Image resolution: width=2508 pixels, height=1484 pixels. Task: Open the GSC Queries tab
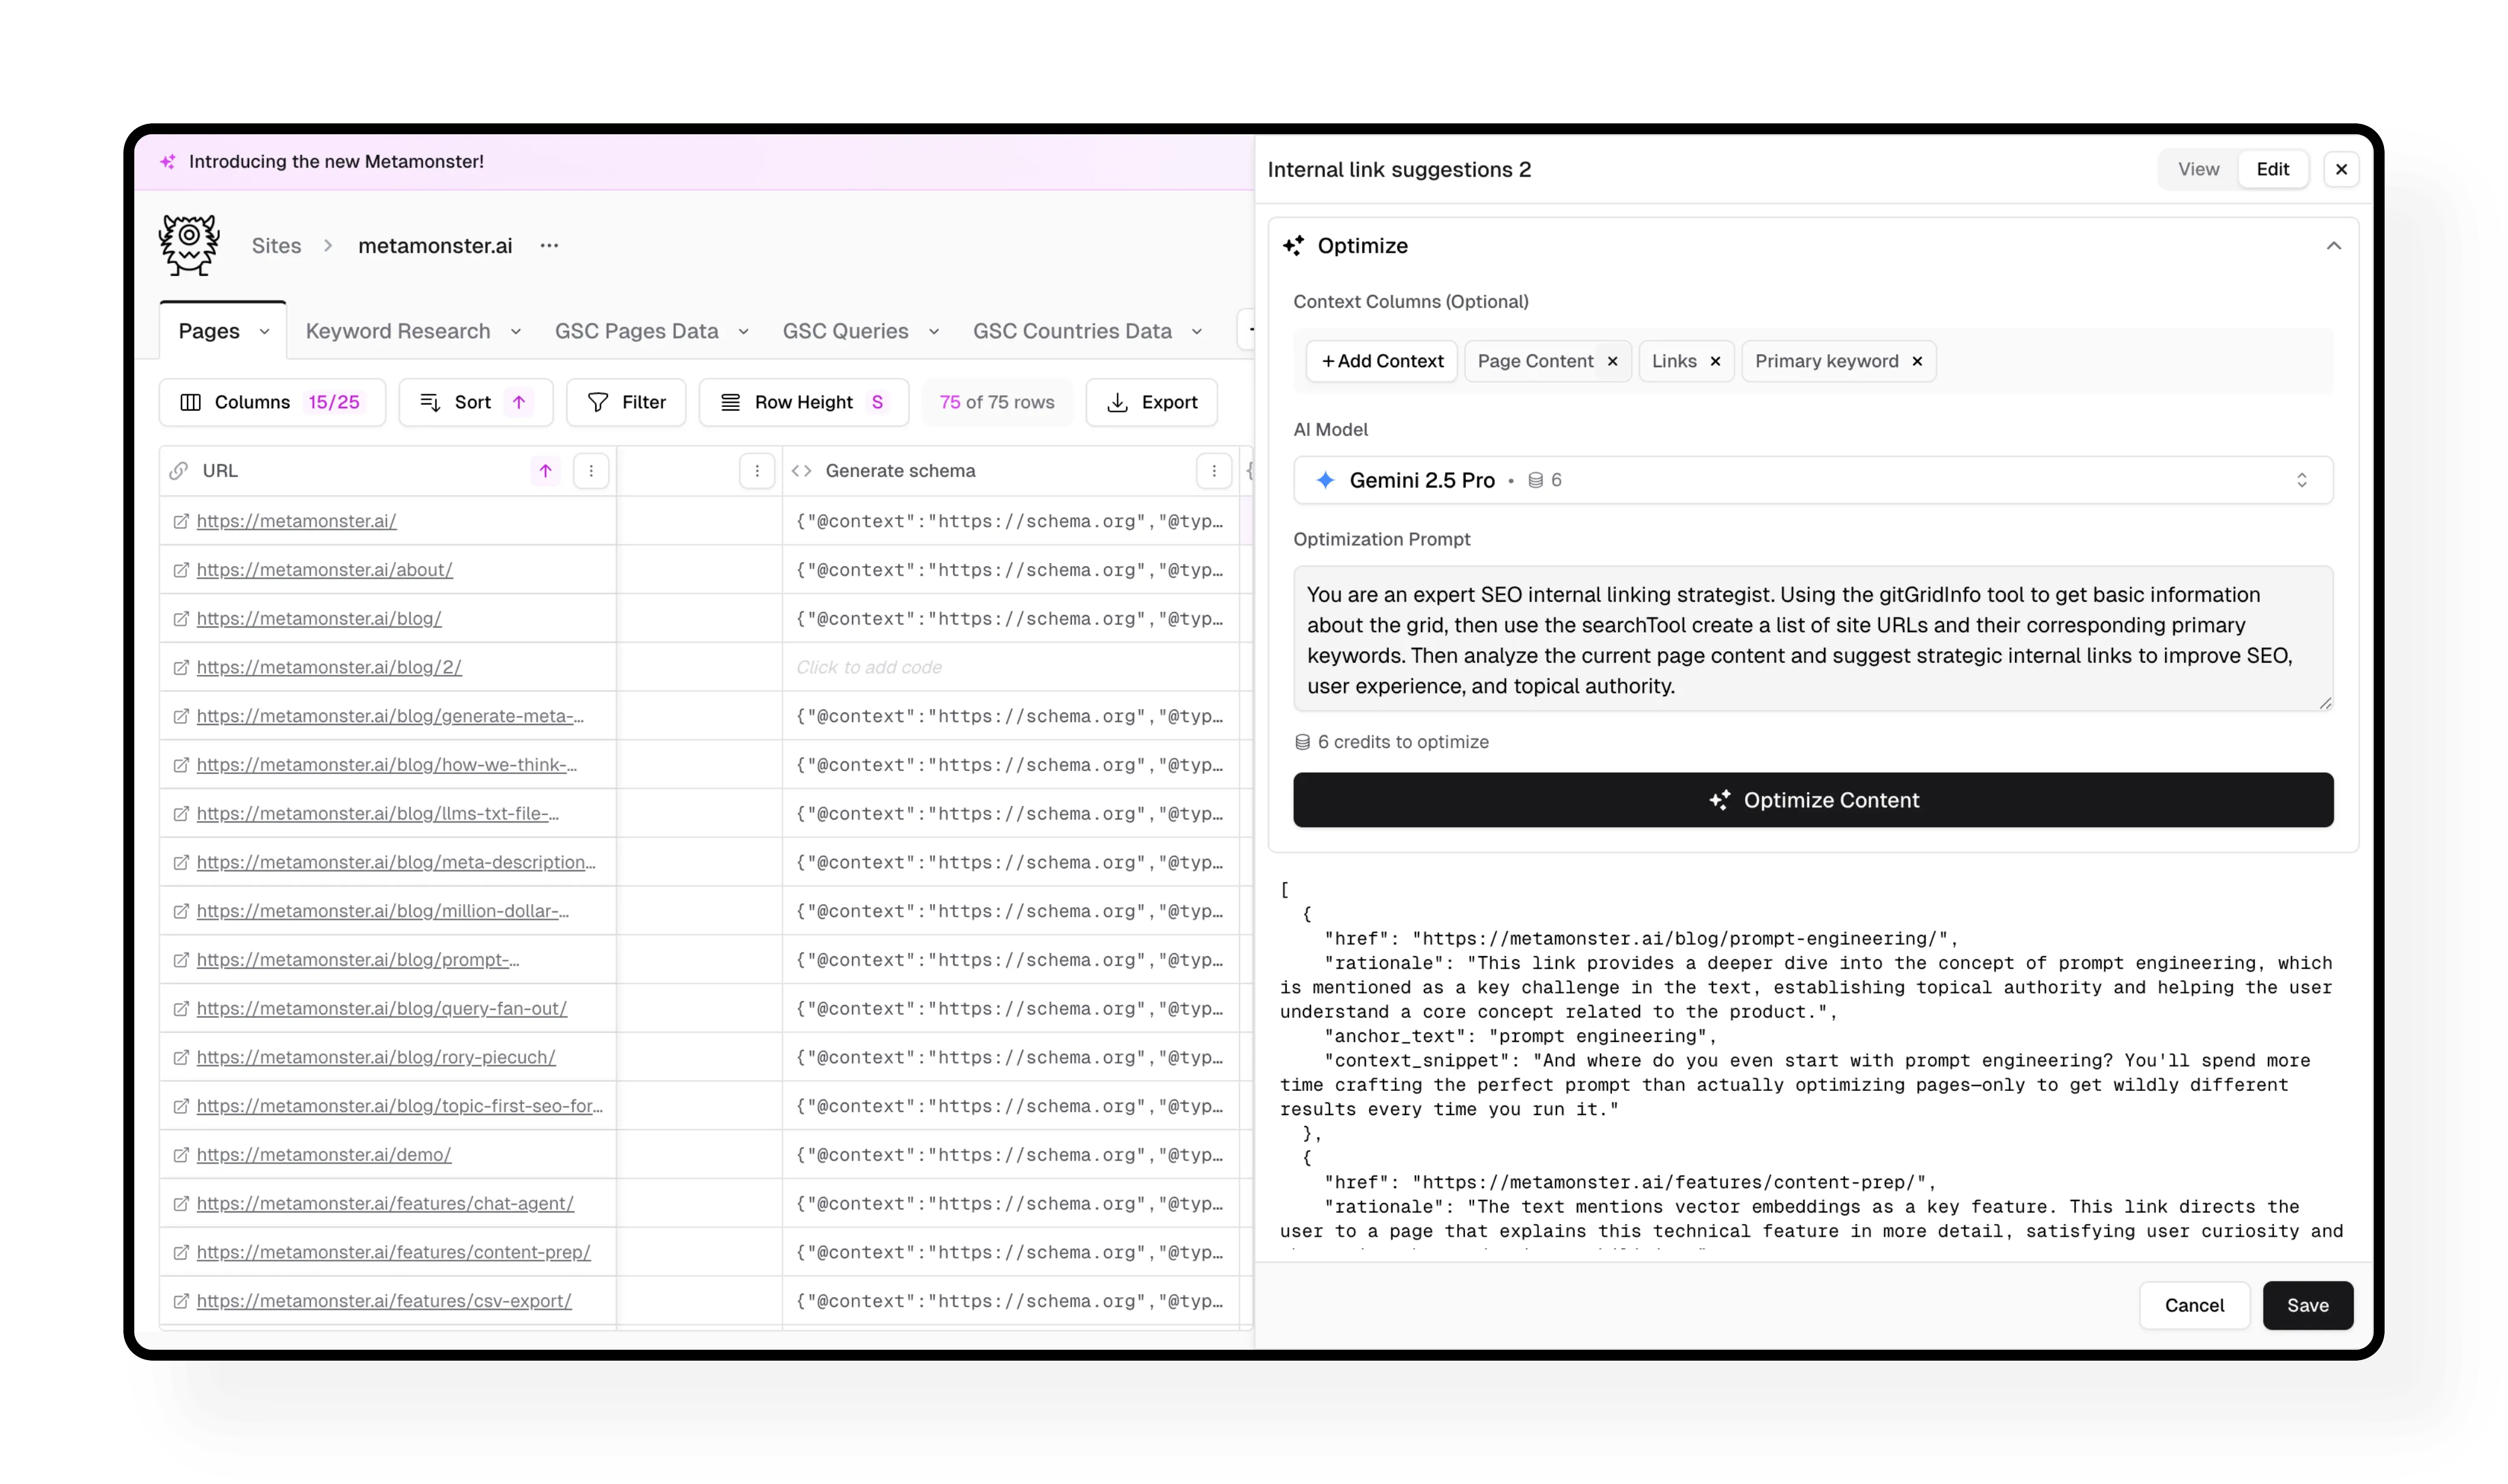tap(845, 330)
